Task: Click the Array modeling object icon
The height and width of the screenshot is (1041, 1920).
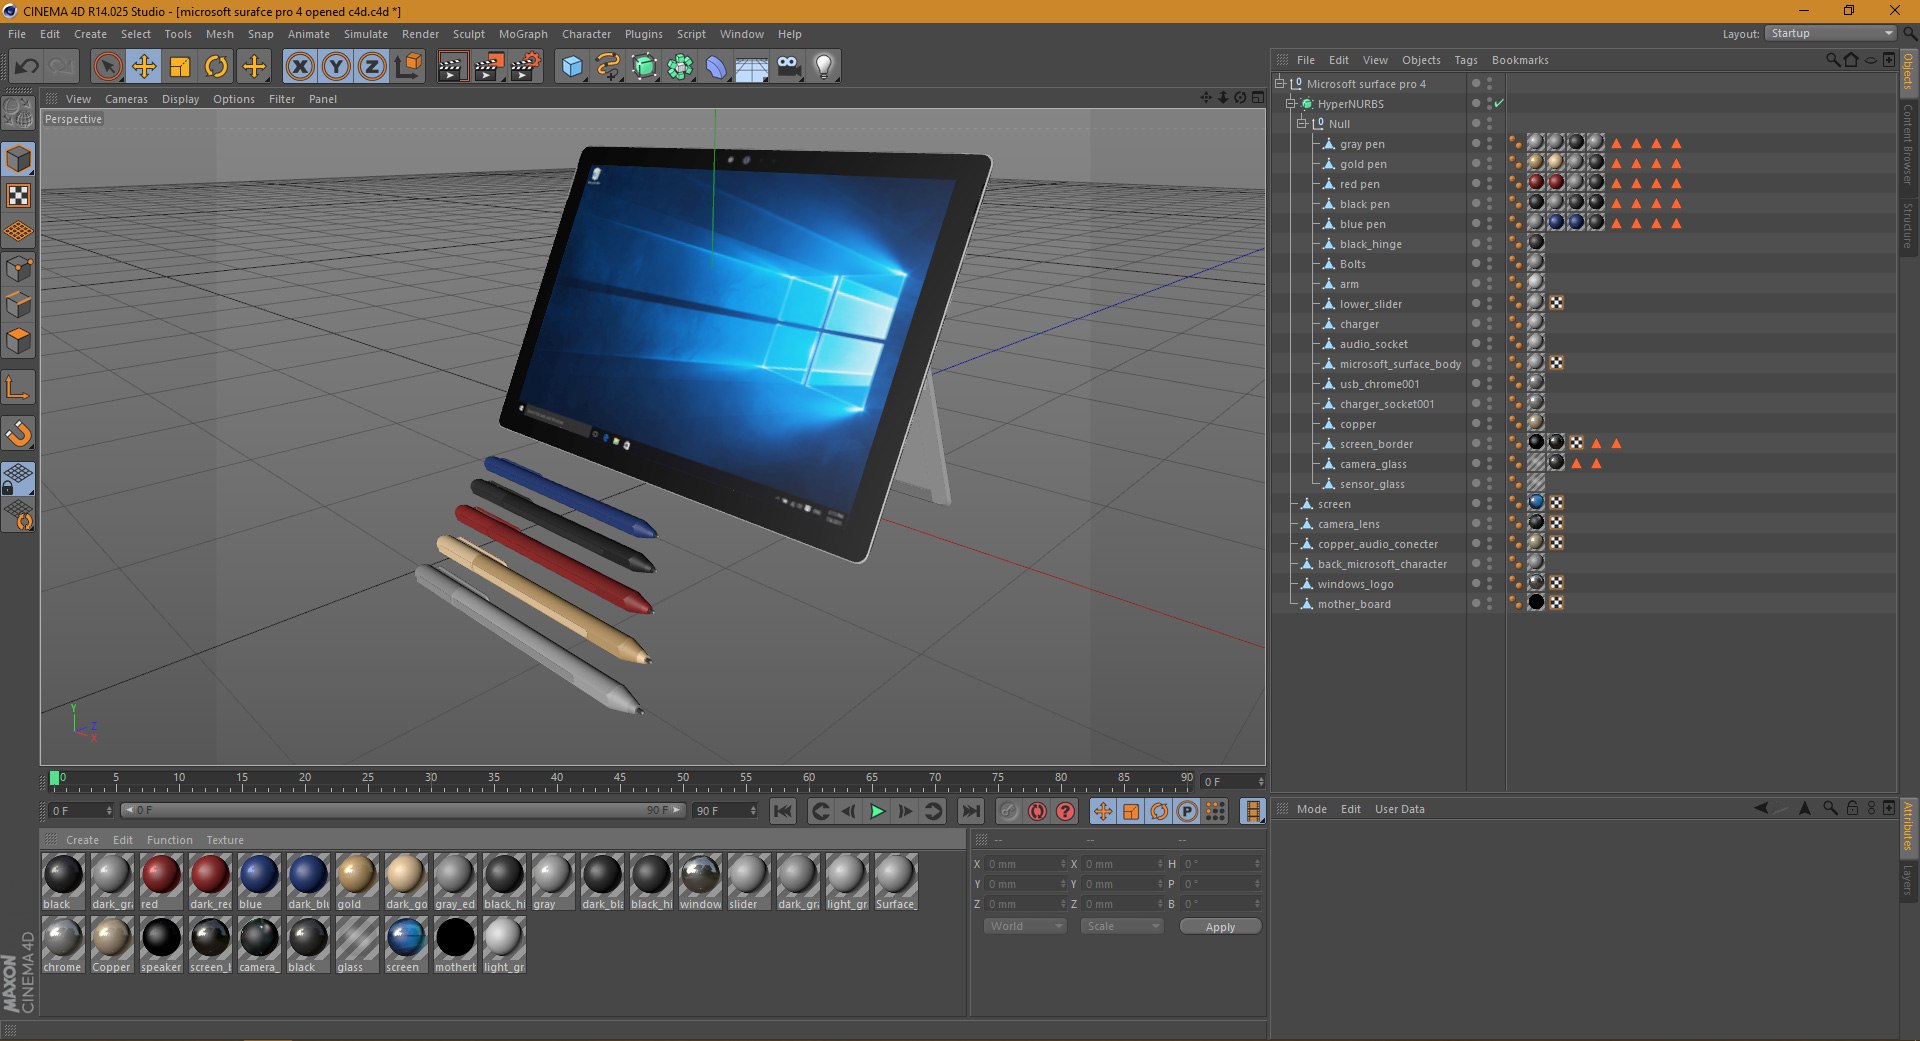Action: click(681, 67)
